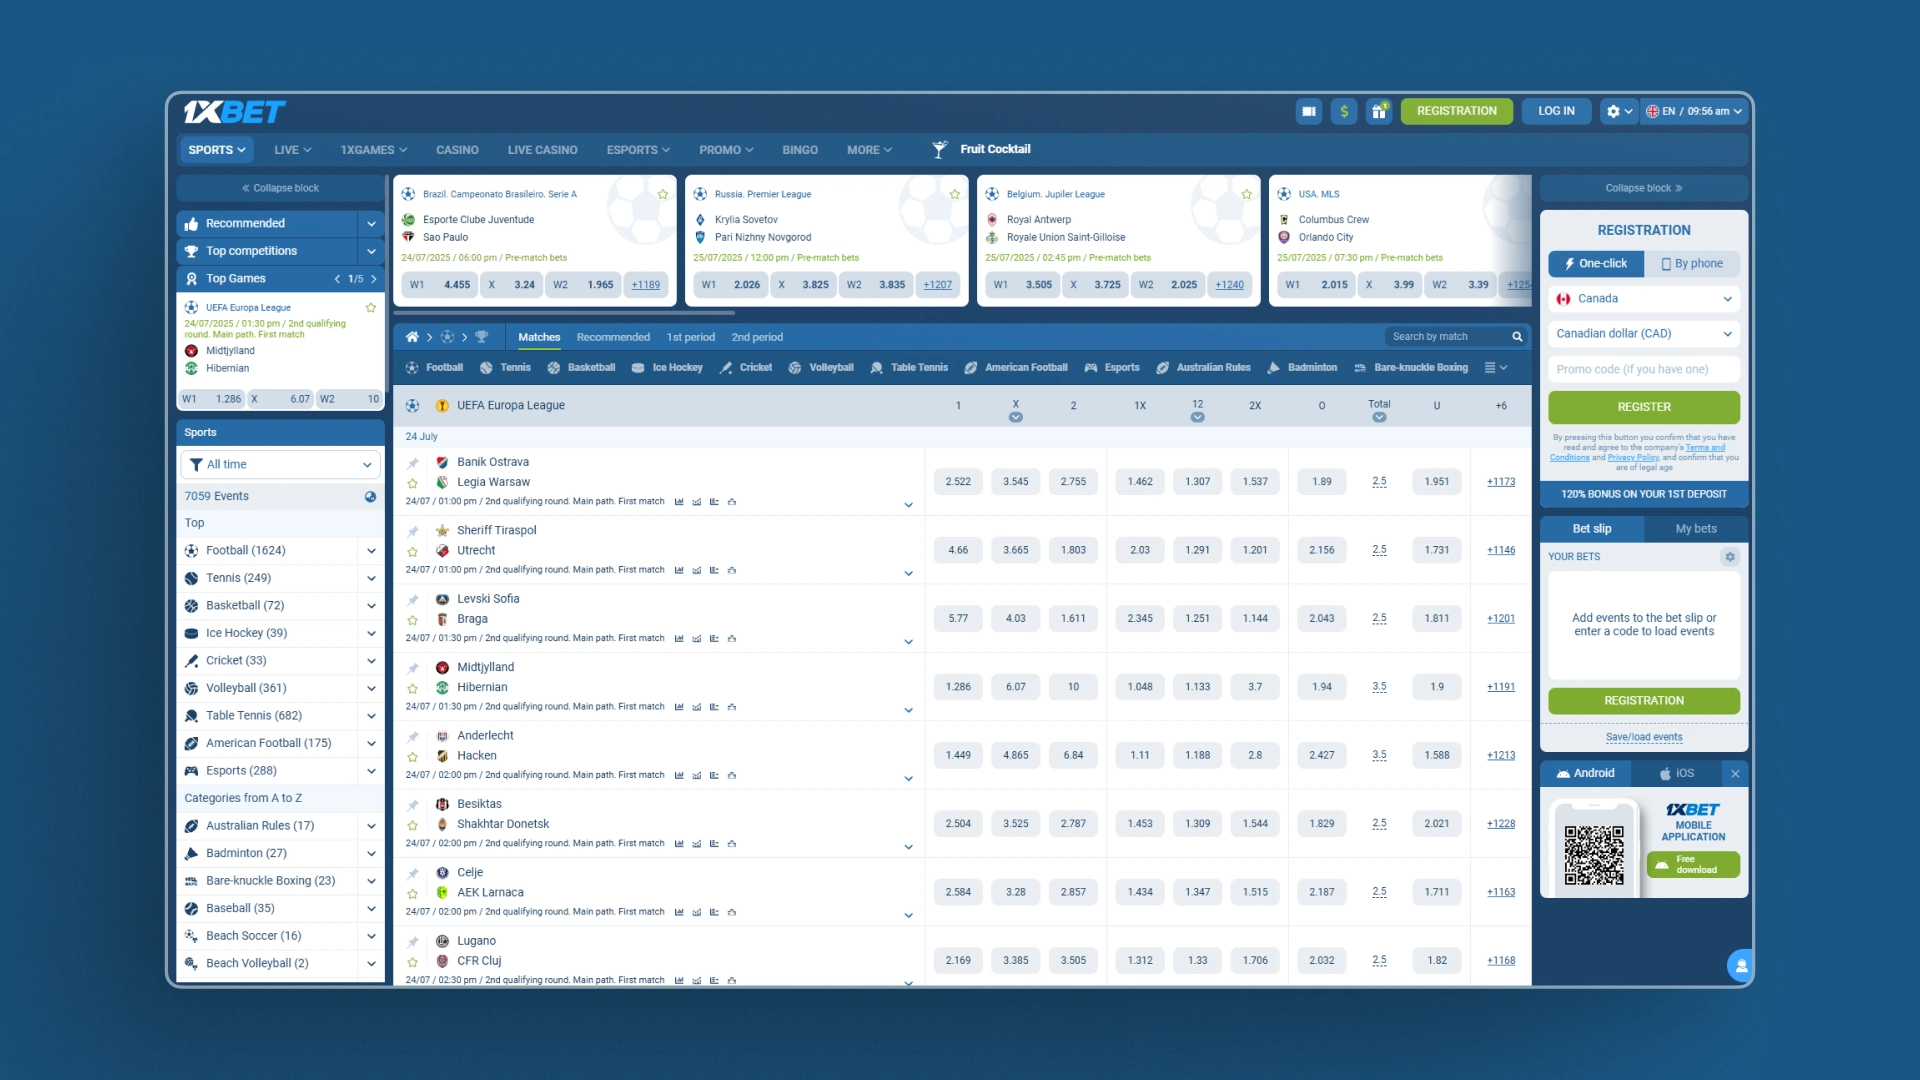1920x1080 pixels.
Task: Open Canadian dollar currency dropdown
Action: [1644, 334]
